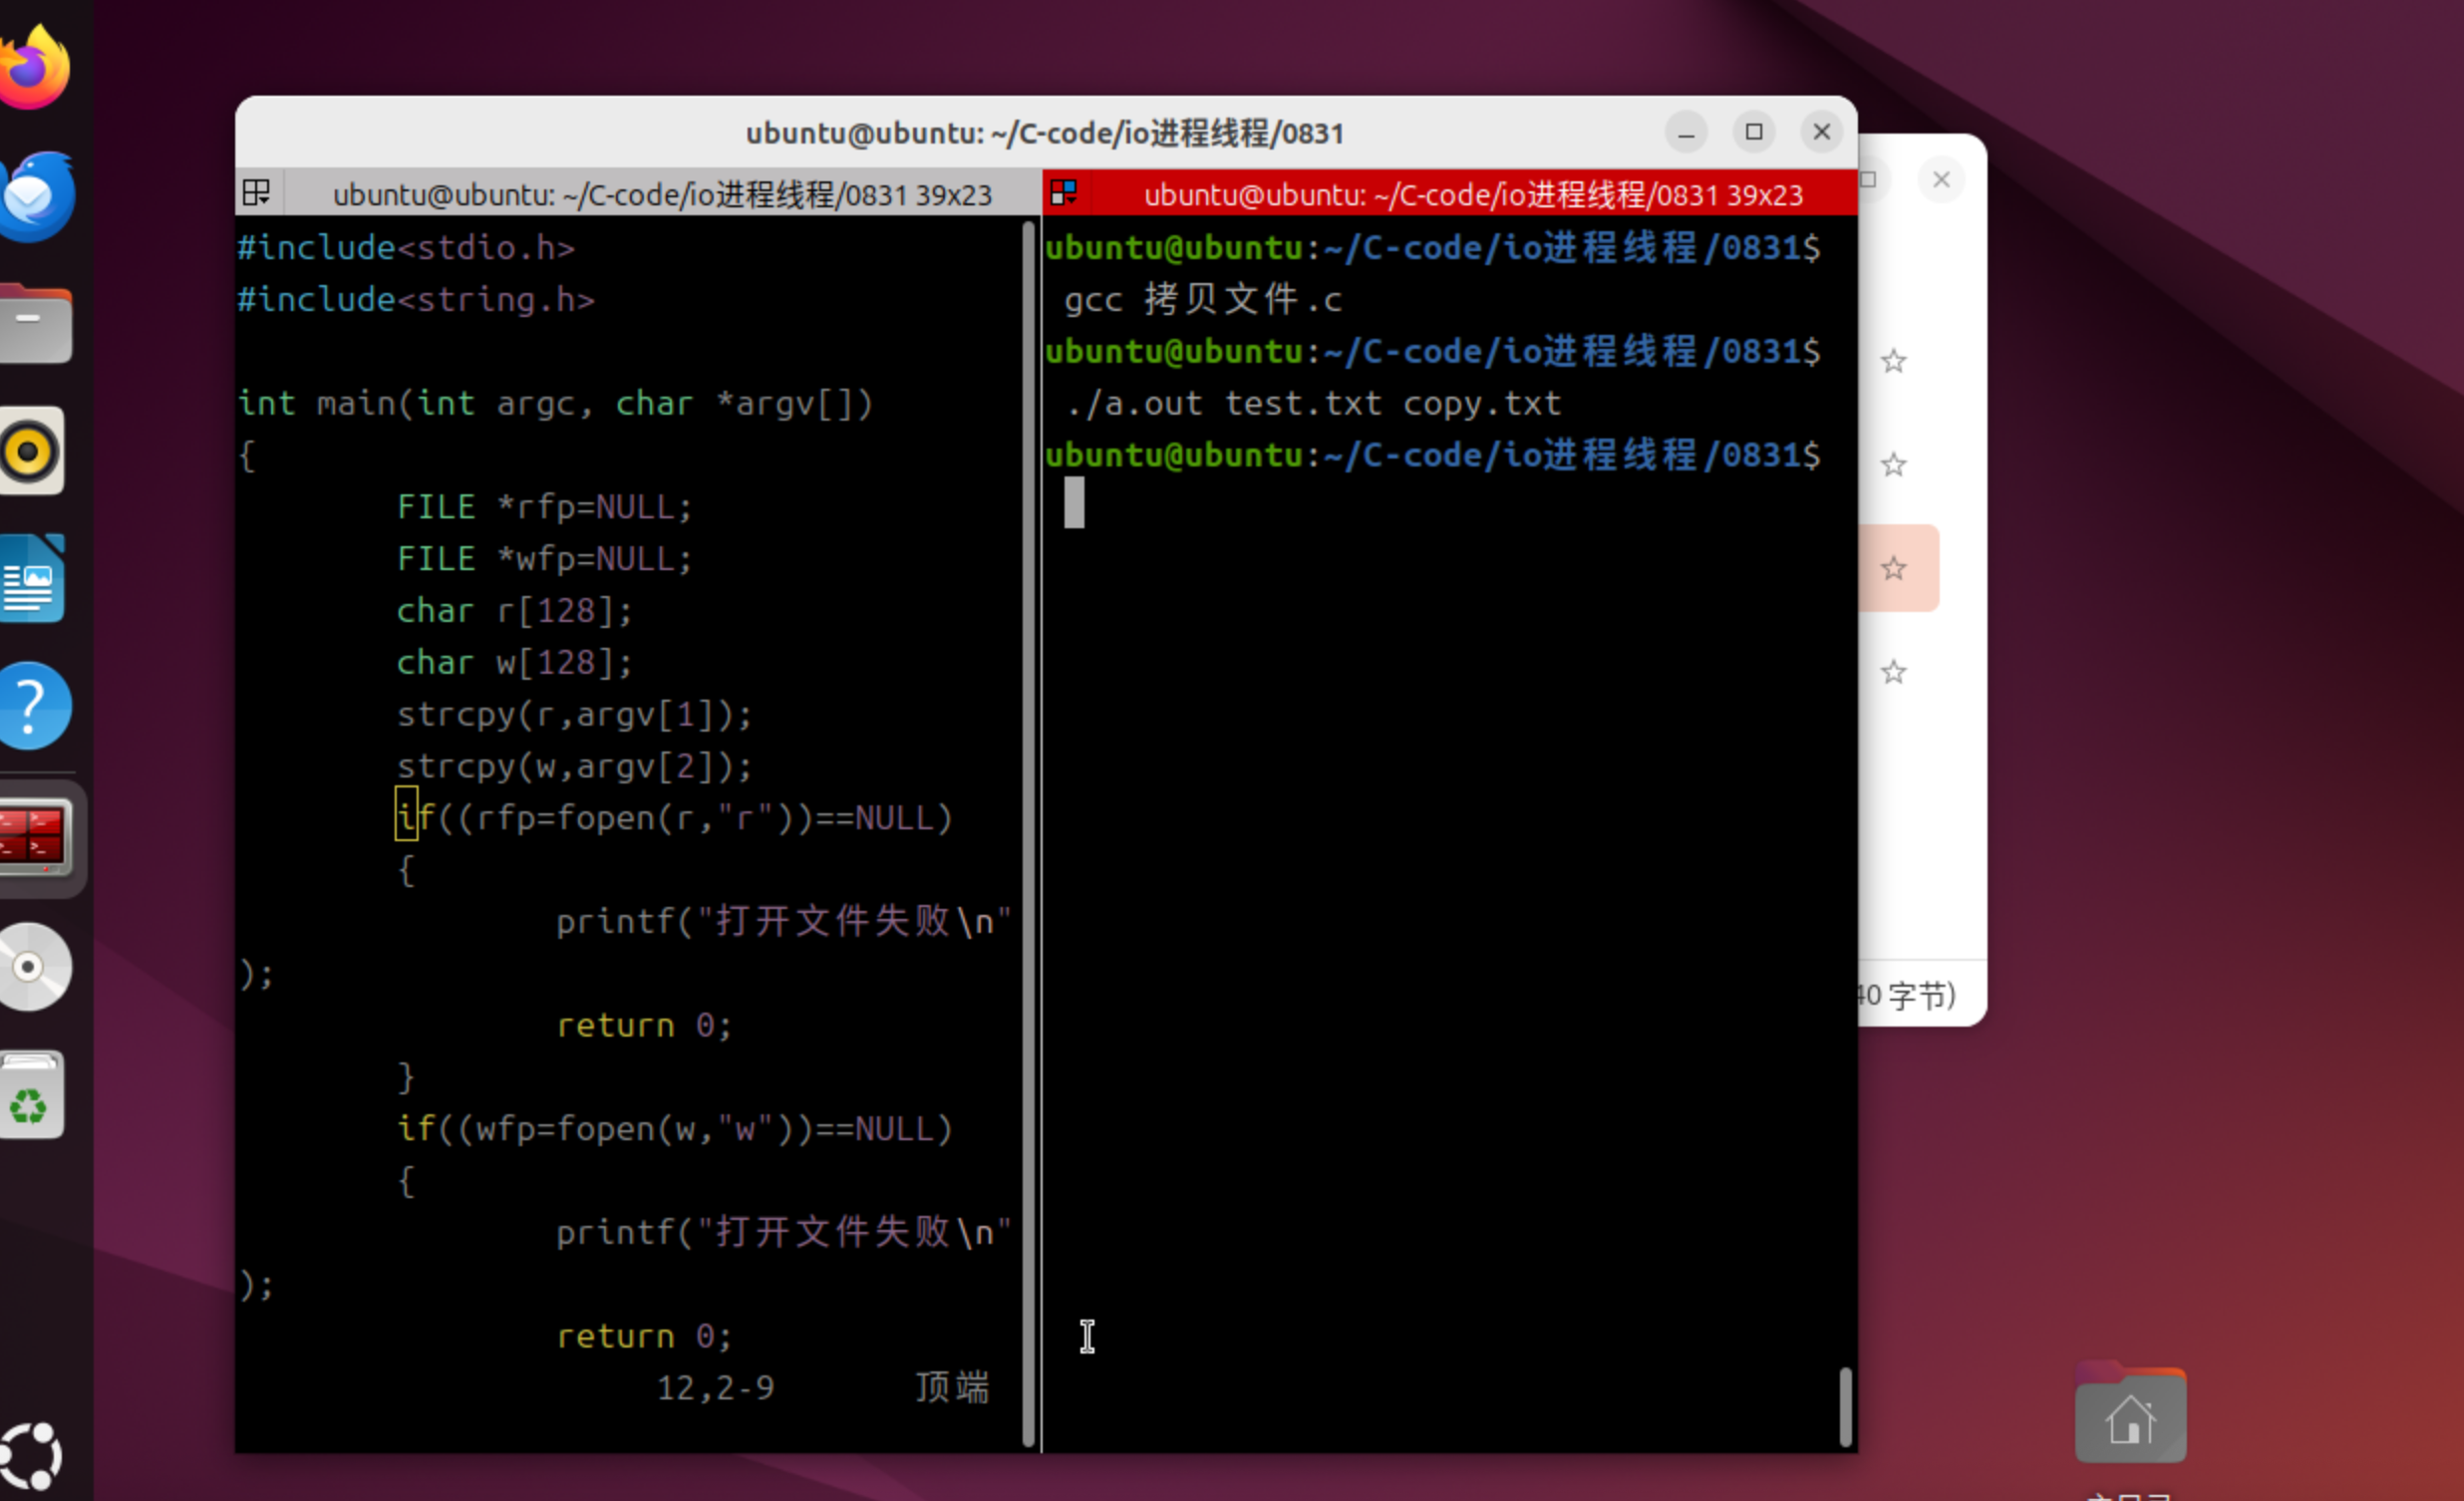Open the left terminal pane's group icon
Viewport: 2464px width, 1501px height.
pyautogui.click(x=257, y=192)
